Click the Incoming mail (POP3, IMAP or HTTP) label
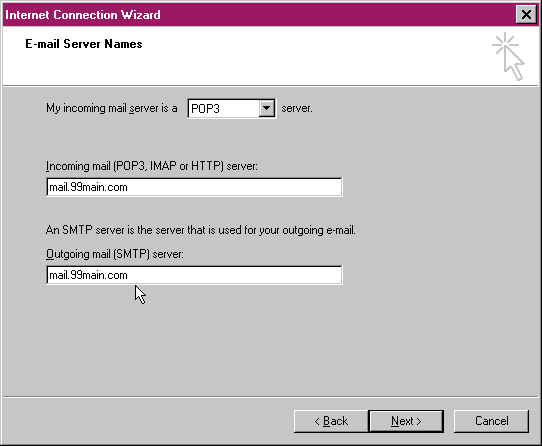The height and width of the screenshot is (446, 542). 152,166
